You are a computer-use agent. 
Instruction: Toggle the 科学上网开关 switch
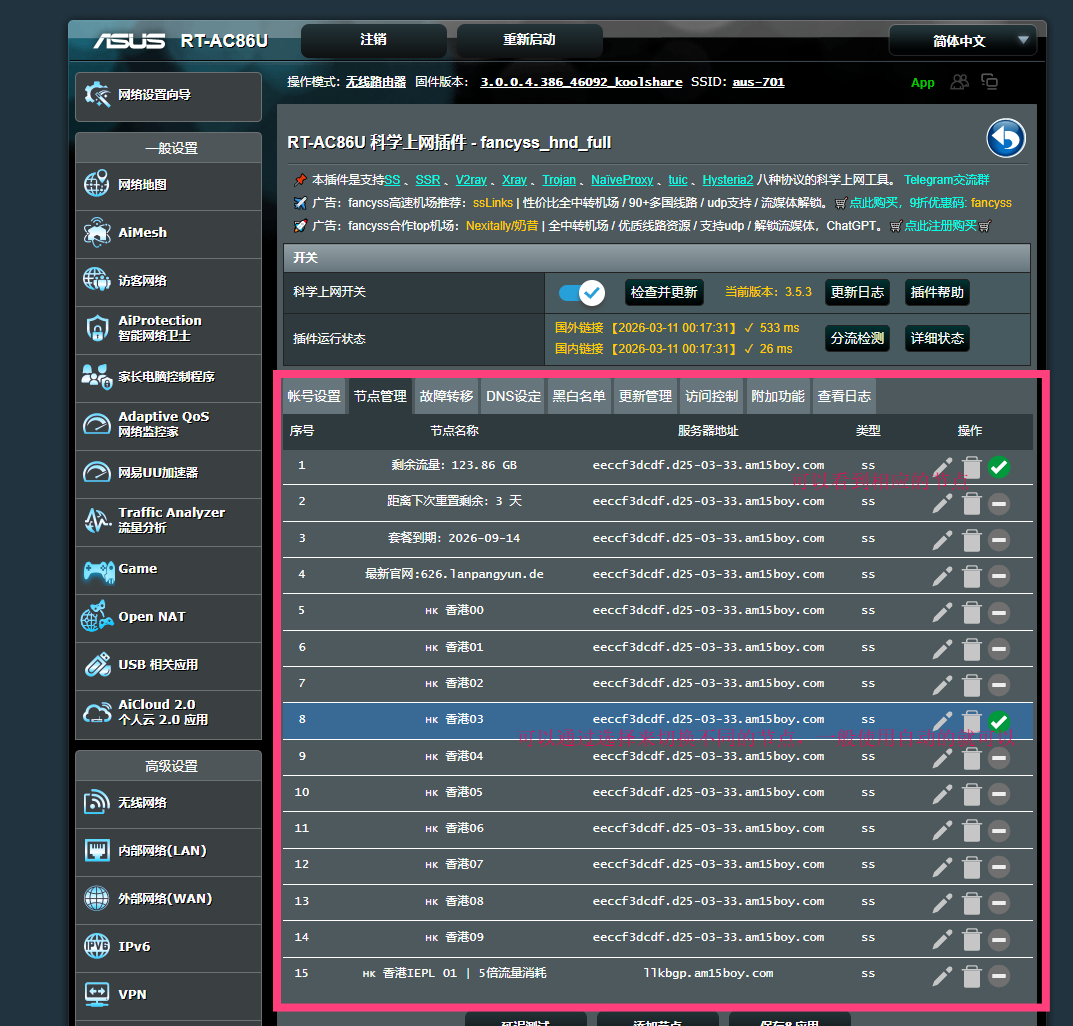[581, 293]
